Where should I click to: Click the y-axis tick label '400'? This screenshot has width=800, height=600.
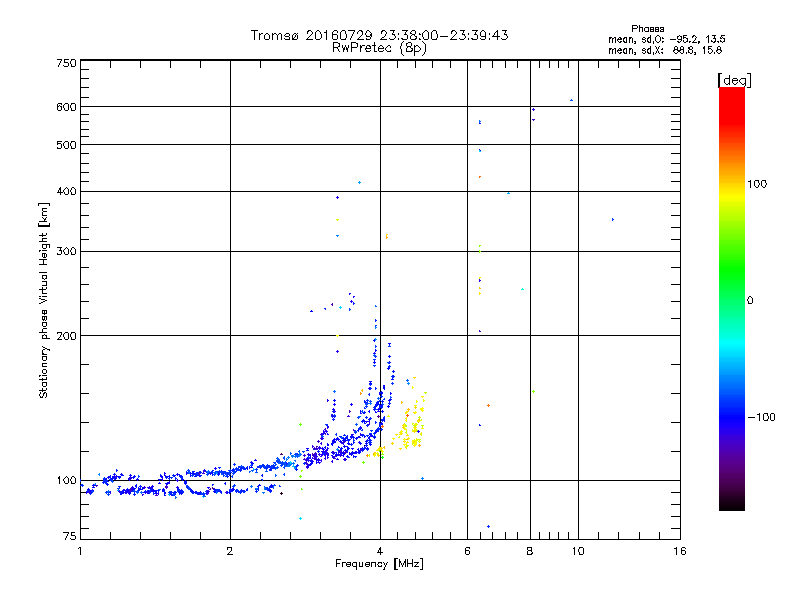click(x=66, y=192)
